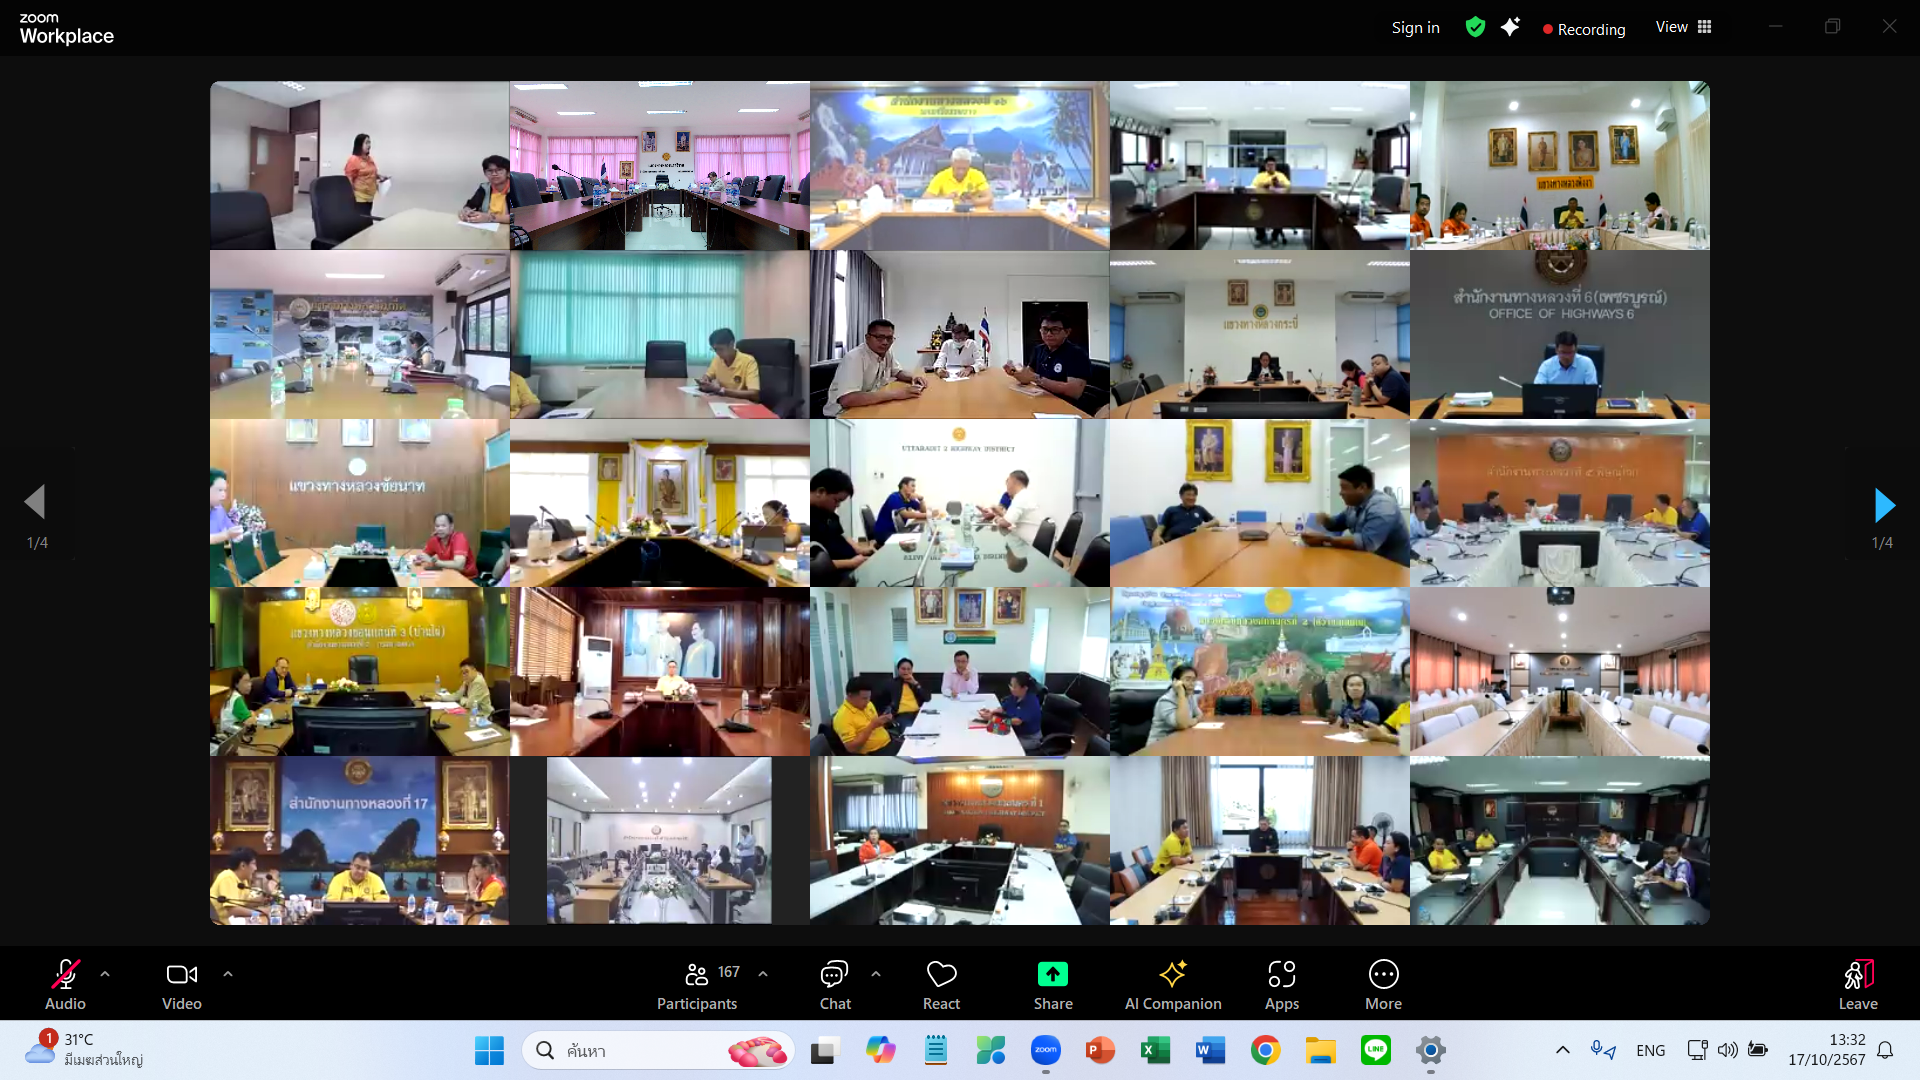Expand audio settings arrow next to Audio
Image resolution: width=1920 pixels, height=1080 pixels.
tap(105, 973)
